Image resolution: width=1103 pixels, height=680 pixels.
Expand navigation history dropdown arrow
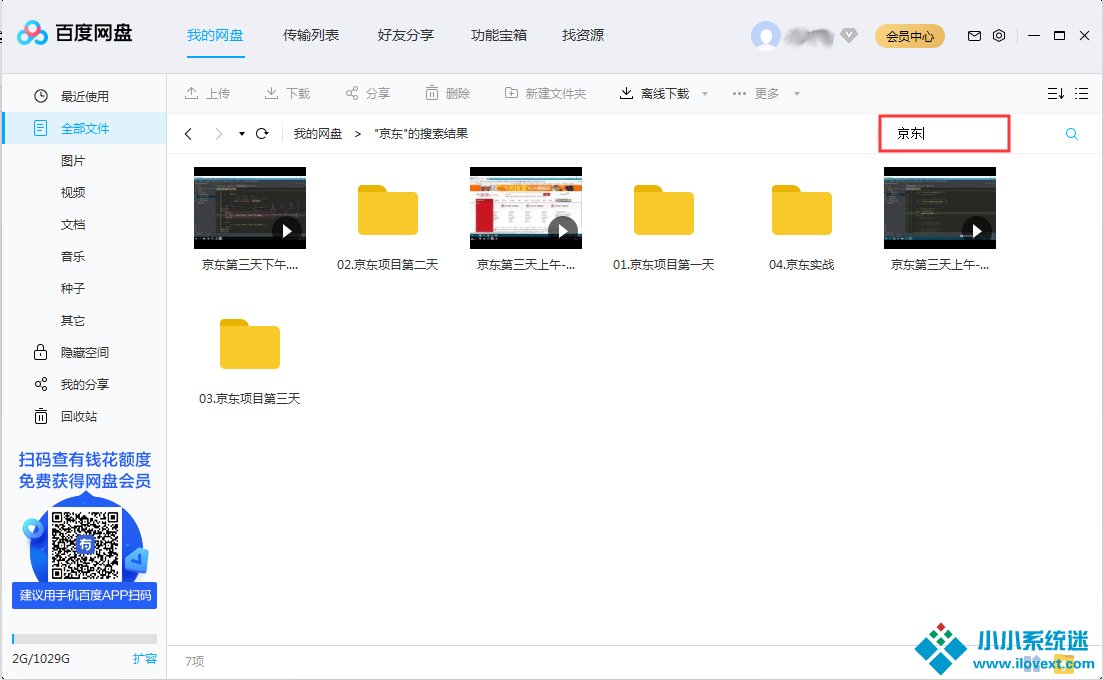[242, 134]
